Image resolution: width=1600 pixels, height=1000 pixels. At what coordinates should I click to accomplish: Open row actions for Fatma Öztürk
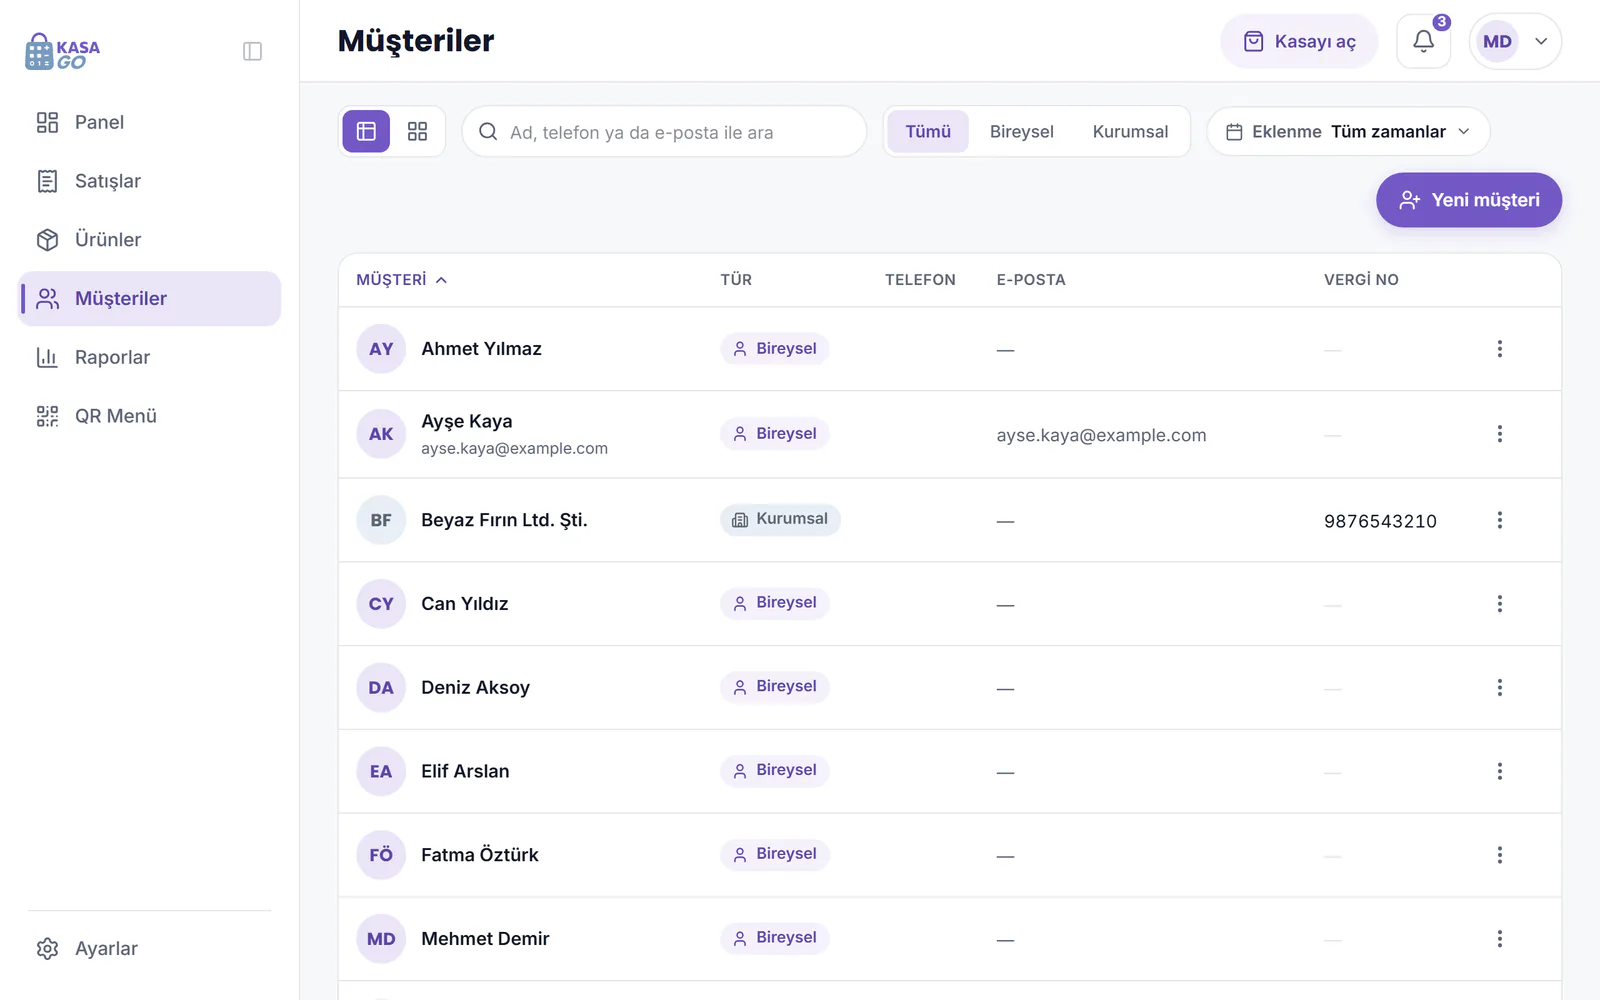1499,855
